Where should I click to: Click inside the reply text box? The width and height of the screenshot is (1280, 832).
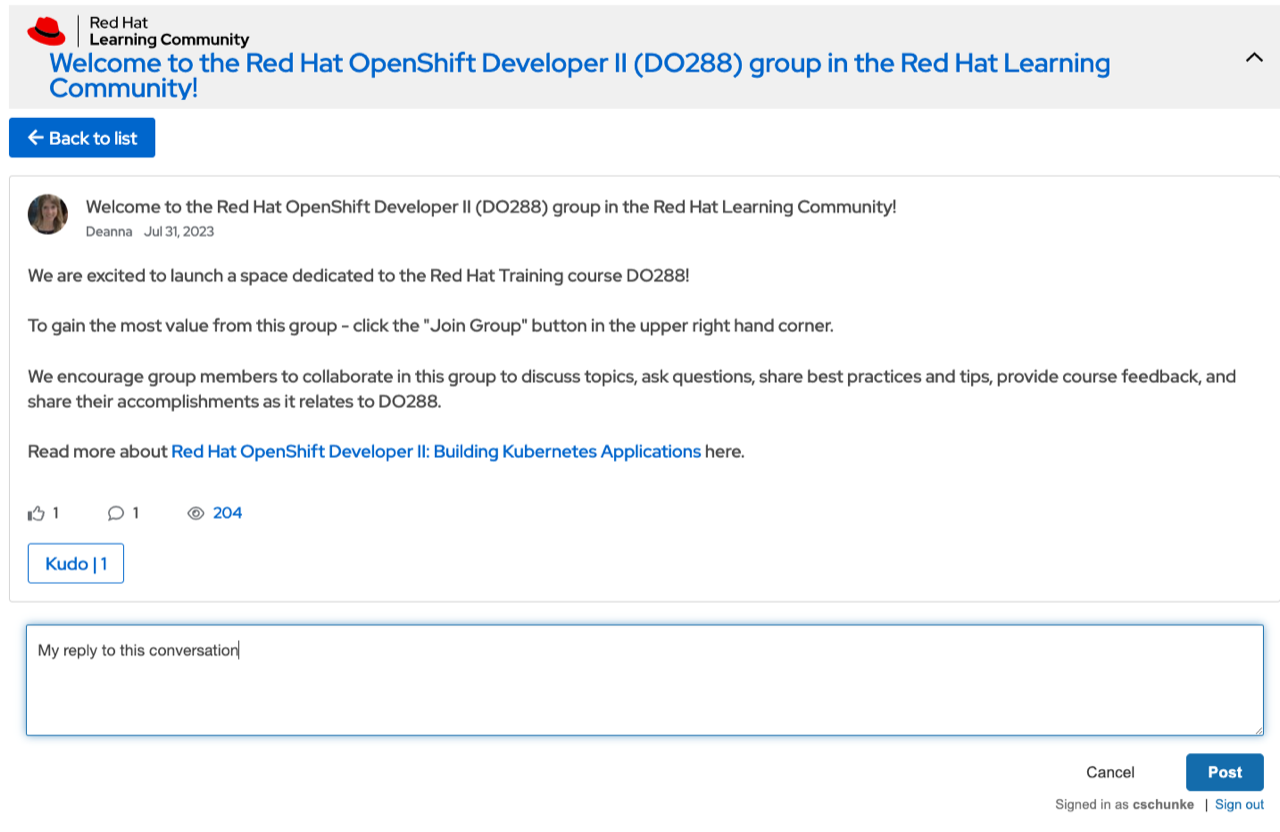(x=640, y=680)
